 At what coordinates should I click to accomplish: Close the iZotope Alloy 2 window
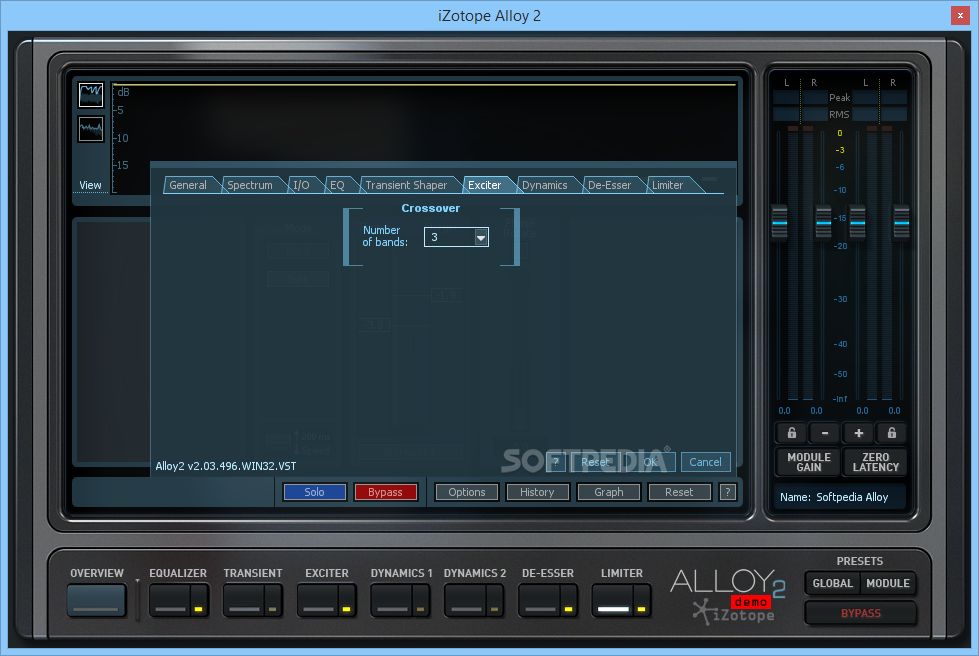coord(960,16)
